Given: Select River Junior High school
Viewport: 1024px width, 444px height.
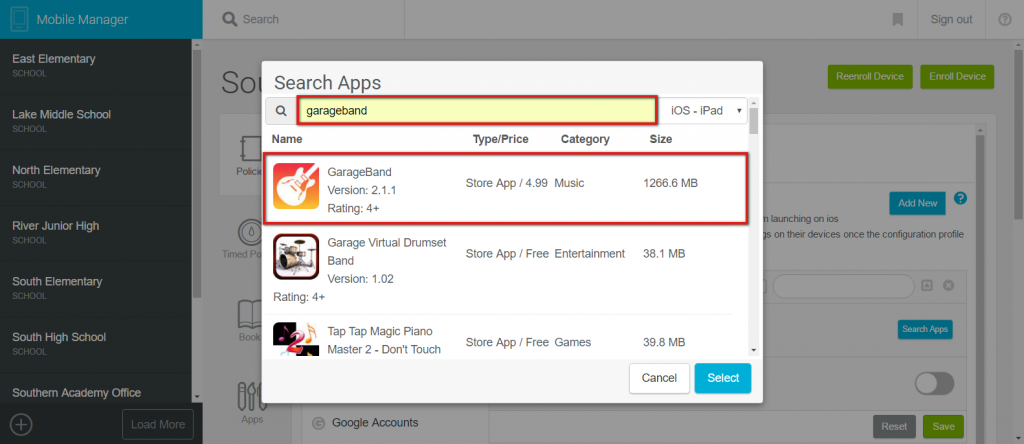Looking at the screenshot, I should click(96, 233).
